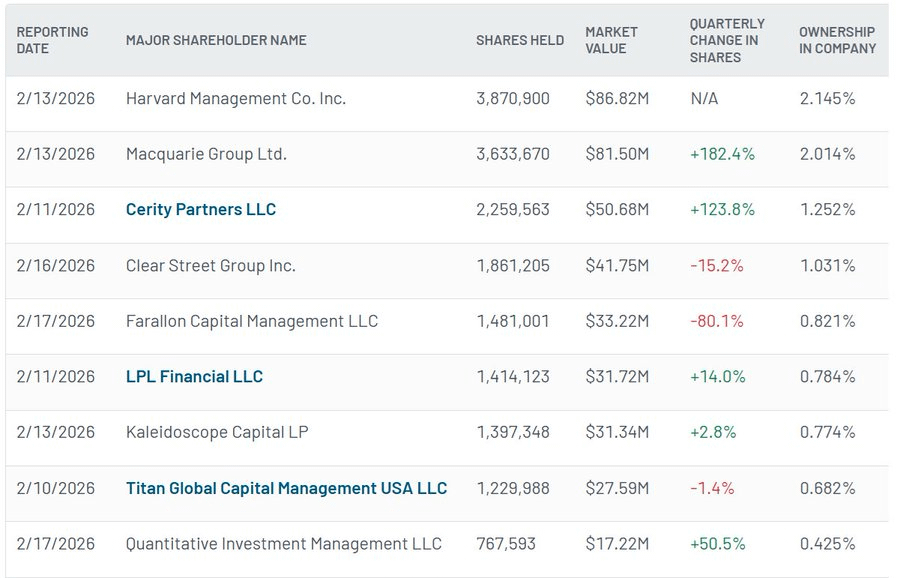This screenshot has width=900, height=578.
Task: Click the -80.1% quarterly change value
Action: click(717, 321)
